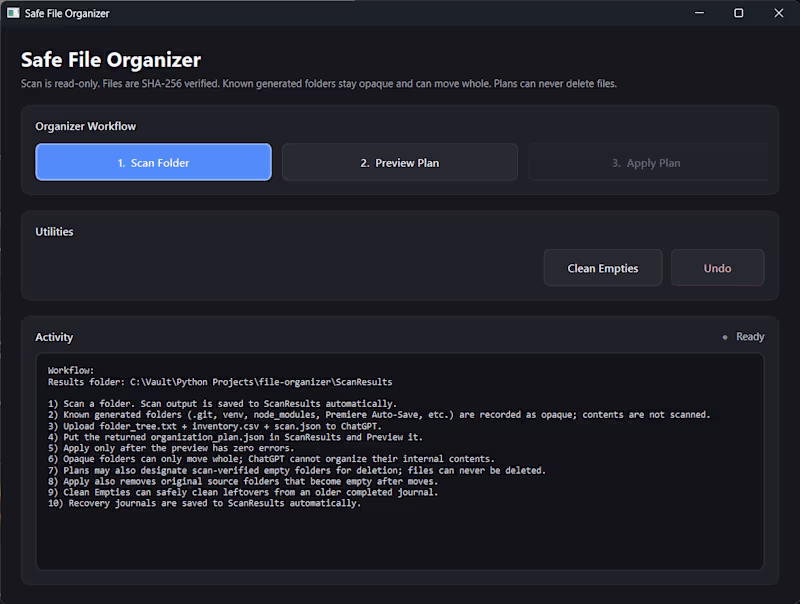Click log line 5 'Apply only after the preview'
This screenshot has height=604, width=800.
[x=171, y=448]
